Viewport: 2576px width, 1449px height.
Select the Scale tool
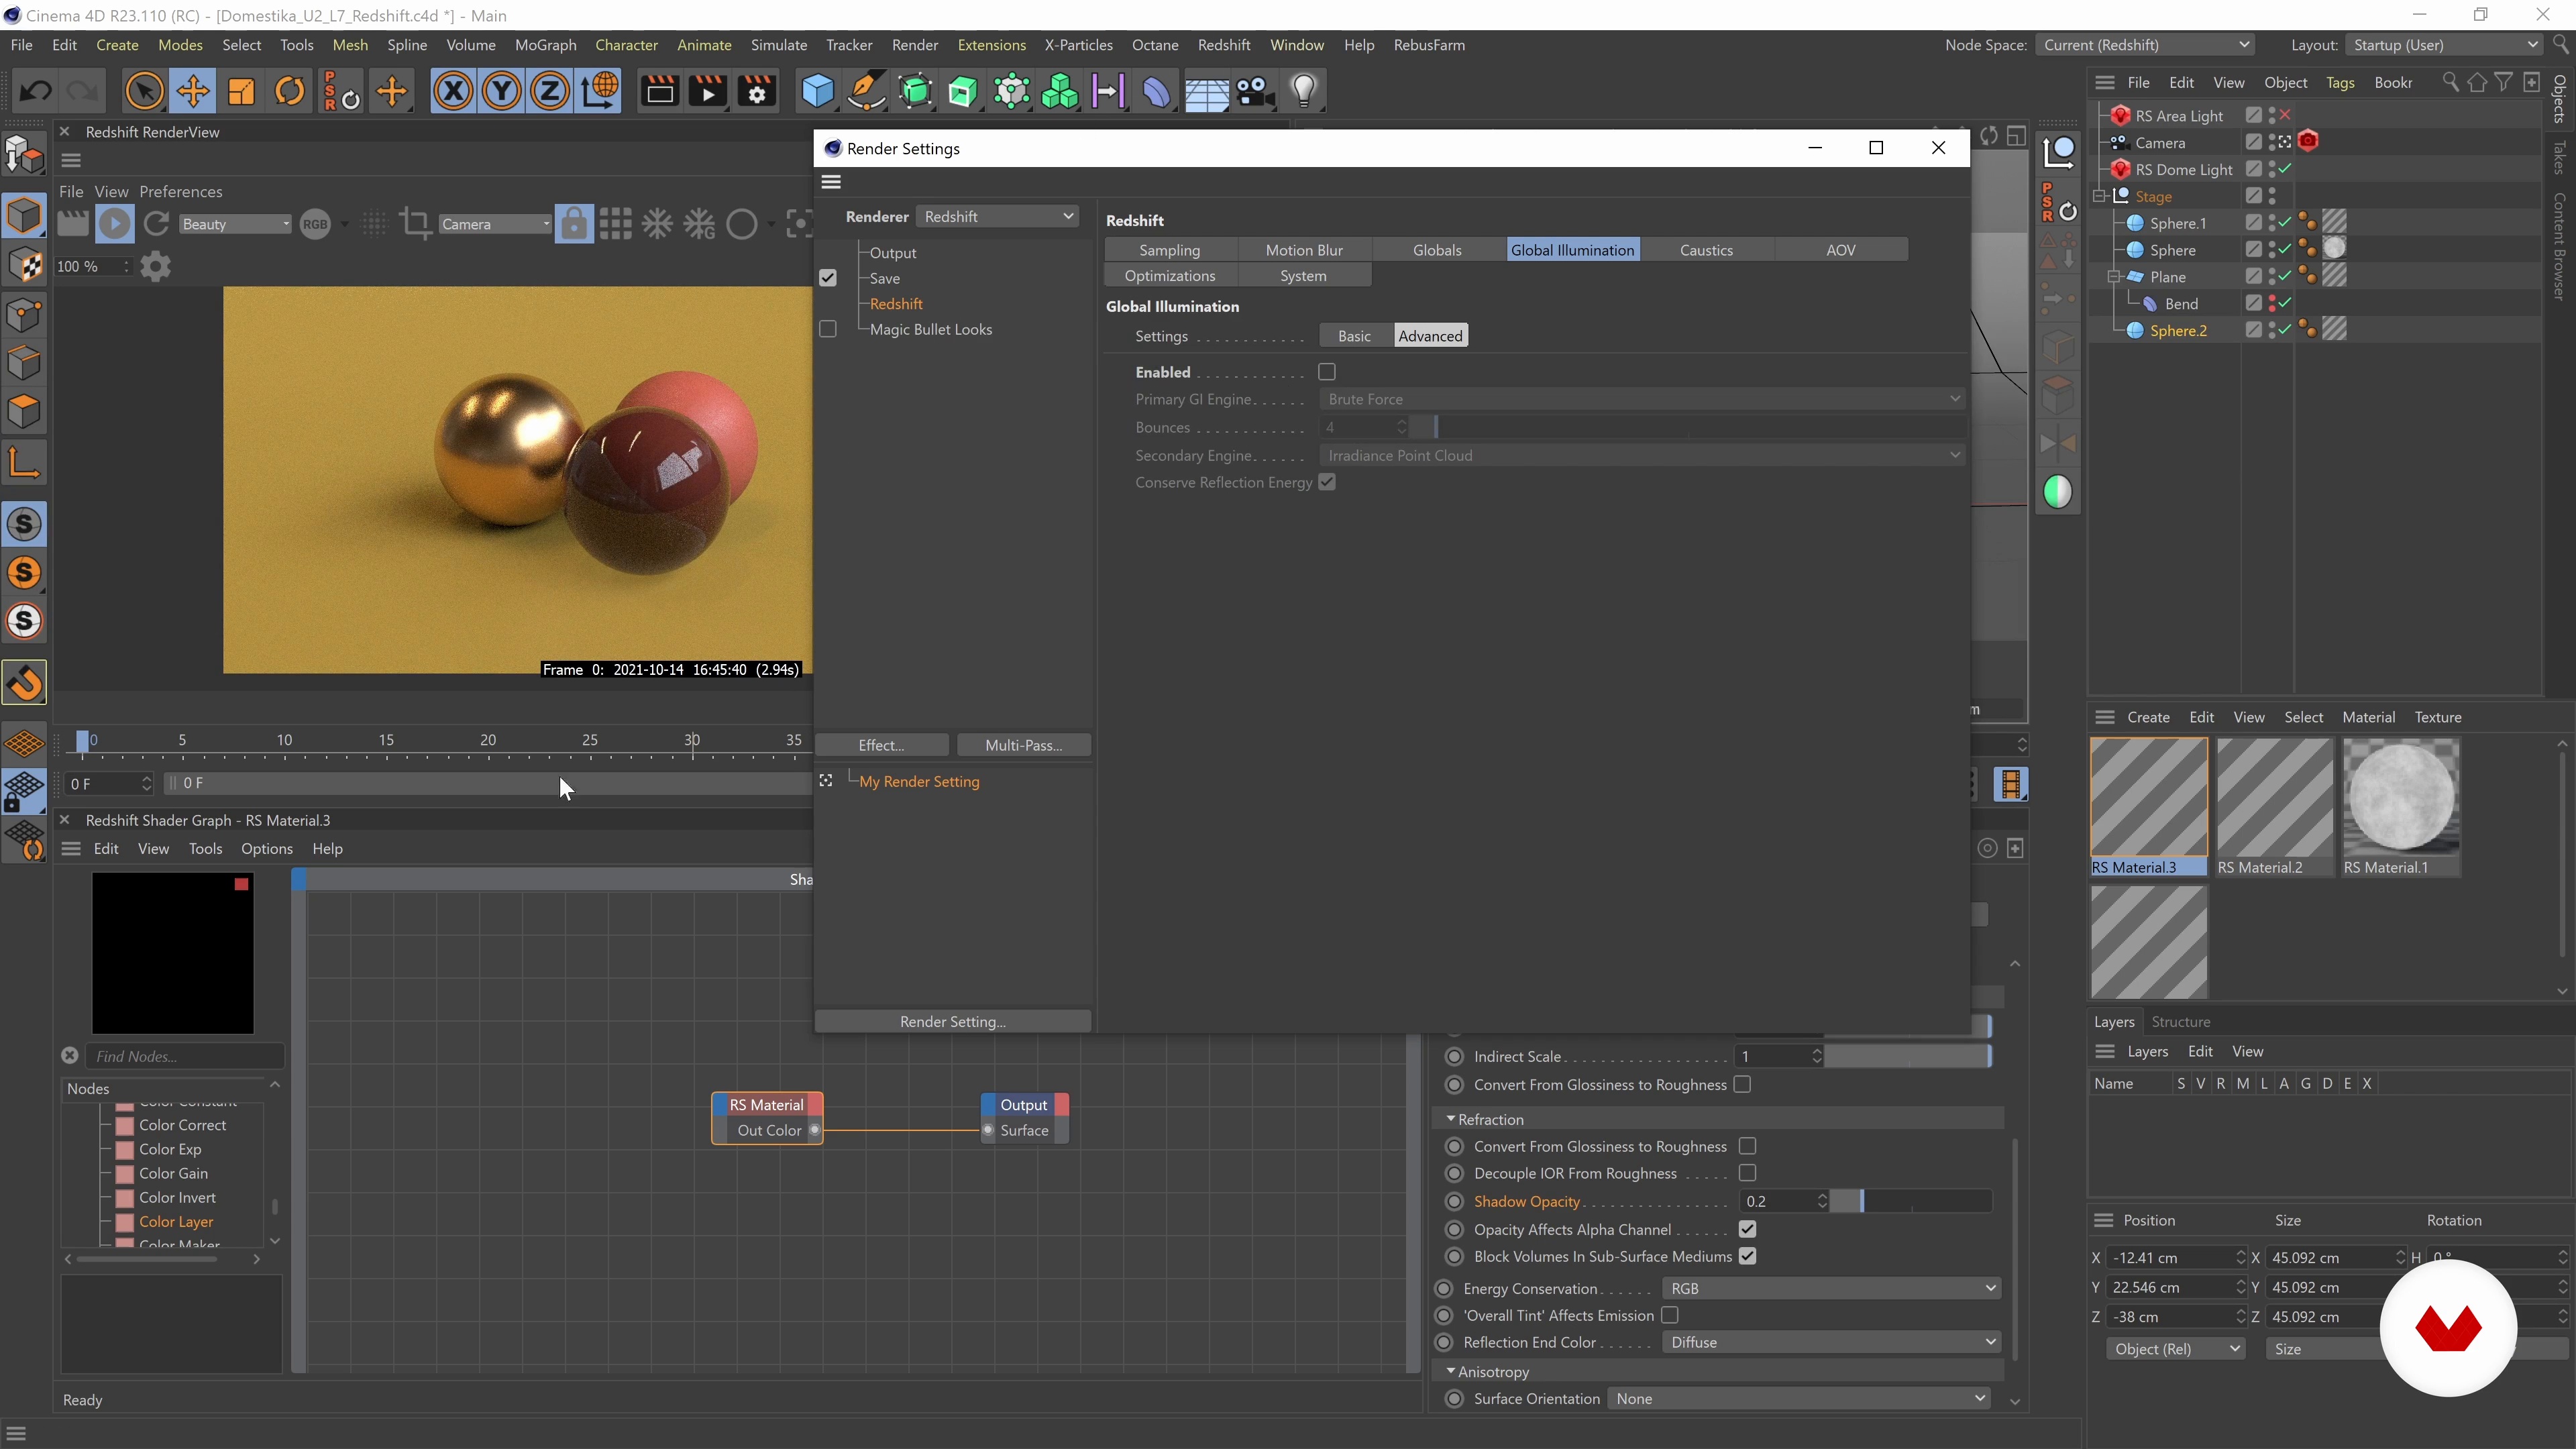(241, 91)
